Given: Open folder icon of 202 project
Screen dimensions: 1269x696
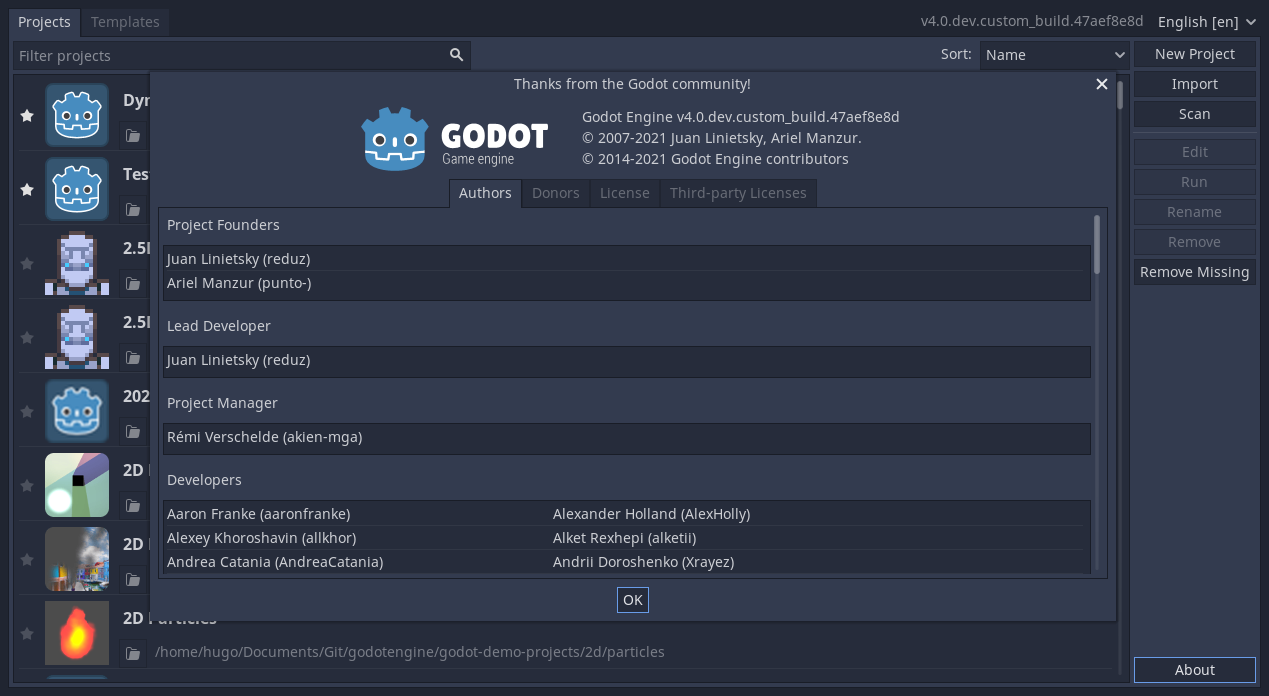Looking at the screenshot, I should point(132,432).
